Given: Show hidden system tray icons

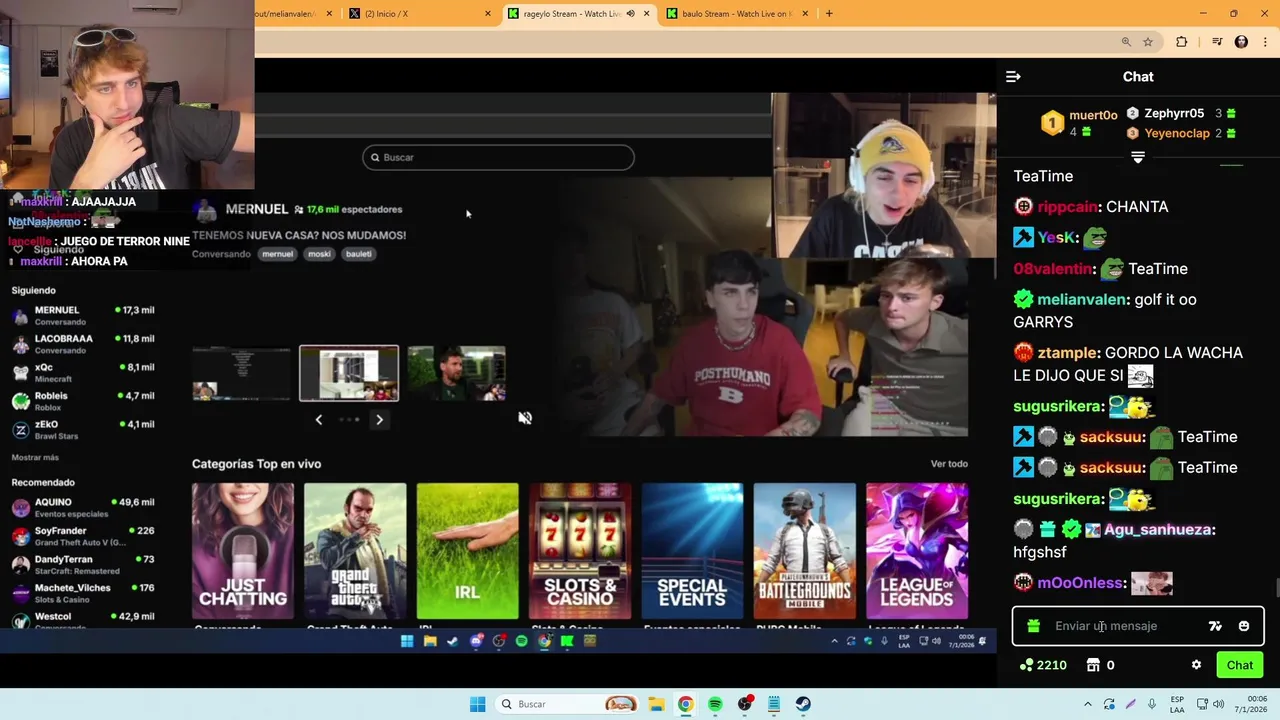Looking at the screenshot, I should pyautogui.click(x=1088, y=704).
